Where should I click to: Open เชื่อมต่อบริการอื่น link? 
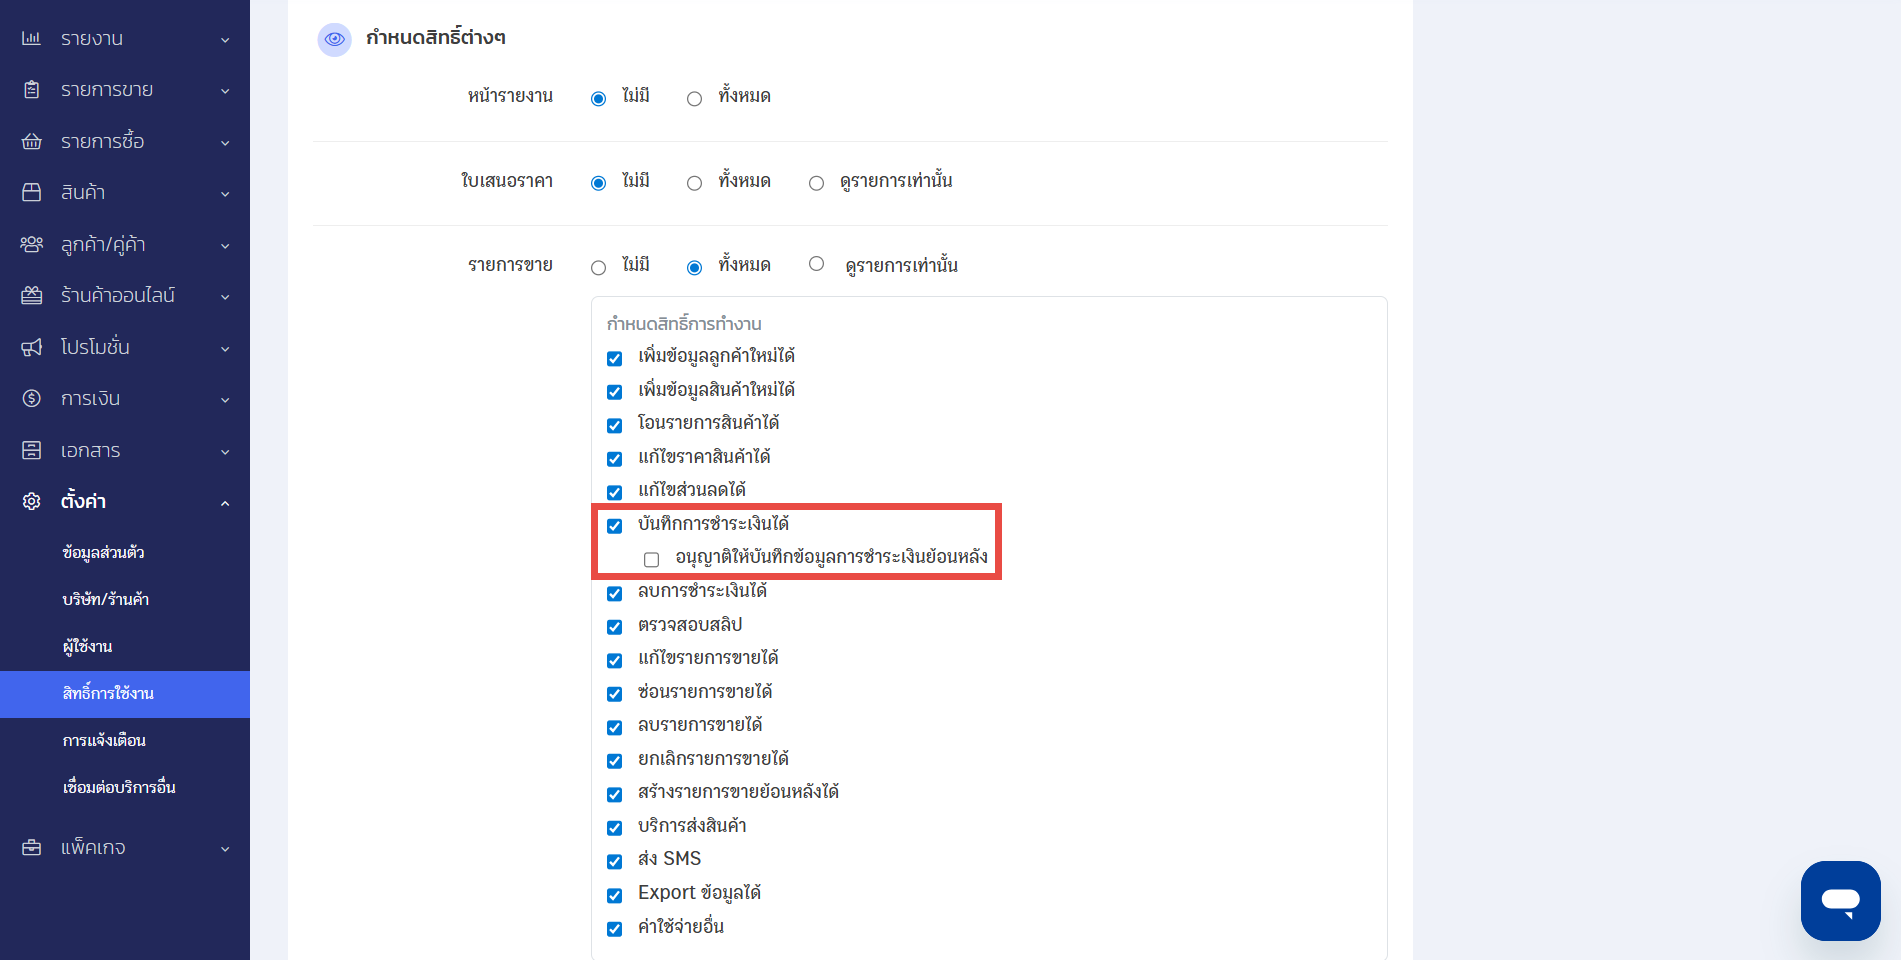[x=119, y=787]
